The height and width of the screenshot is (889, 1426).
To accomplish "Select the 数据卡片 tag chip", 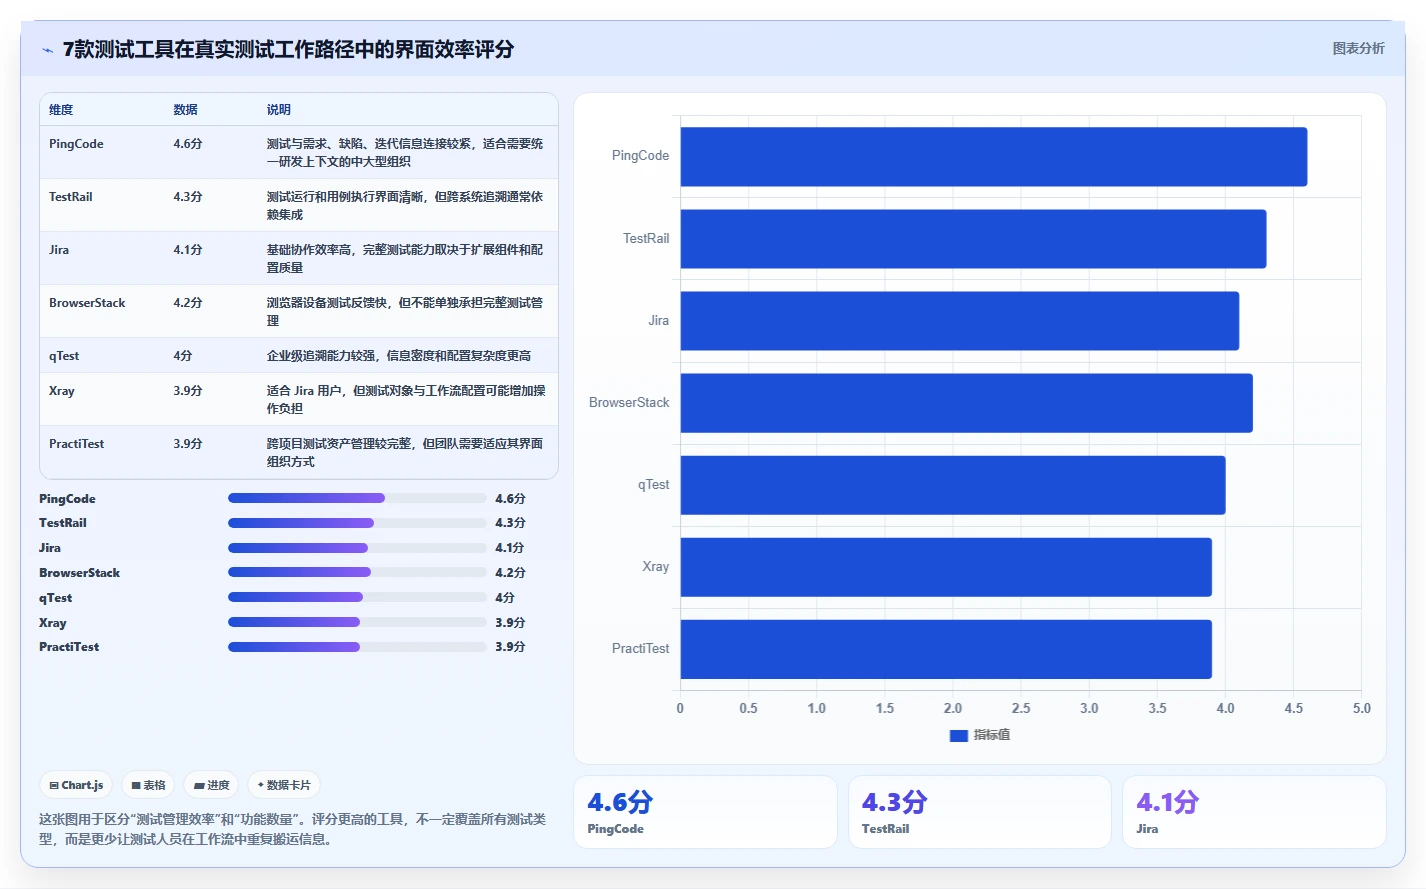I will [x=284, y=785].
